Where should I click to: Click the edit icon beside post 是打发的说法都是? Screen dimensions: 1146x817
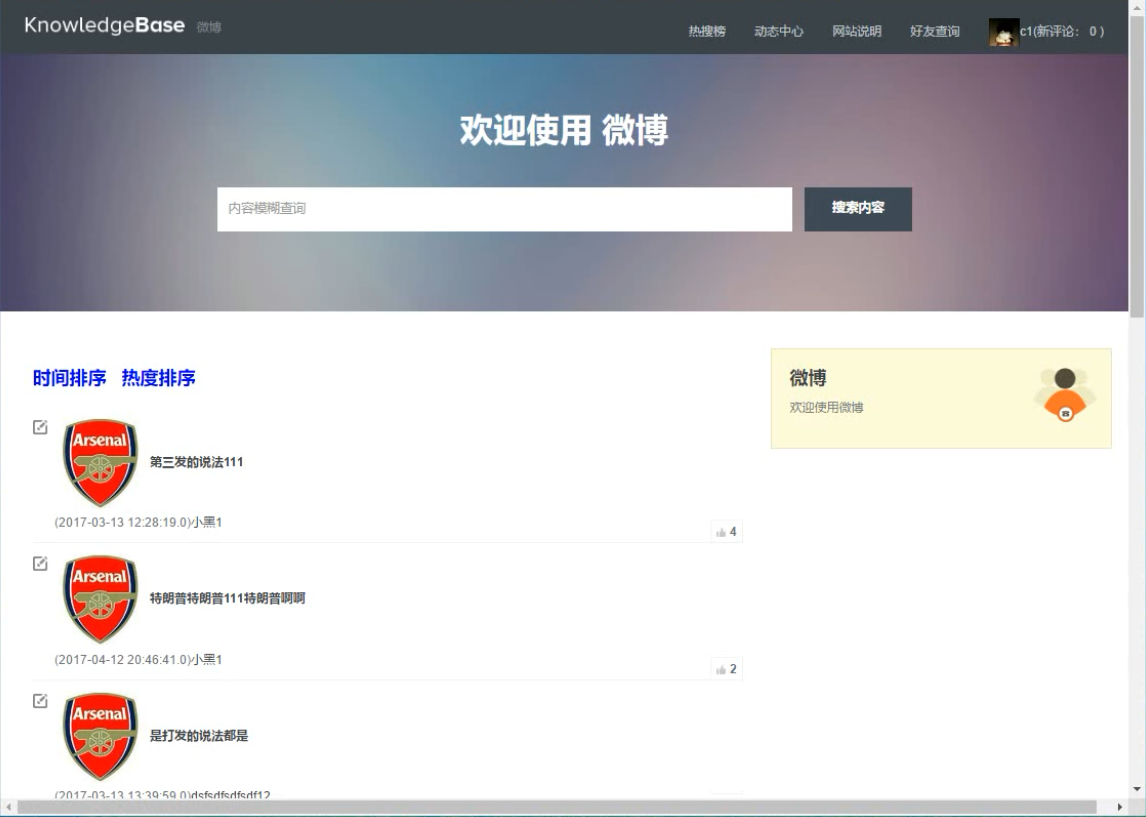pos(40,701)
